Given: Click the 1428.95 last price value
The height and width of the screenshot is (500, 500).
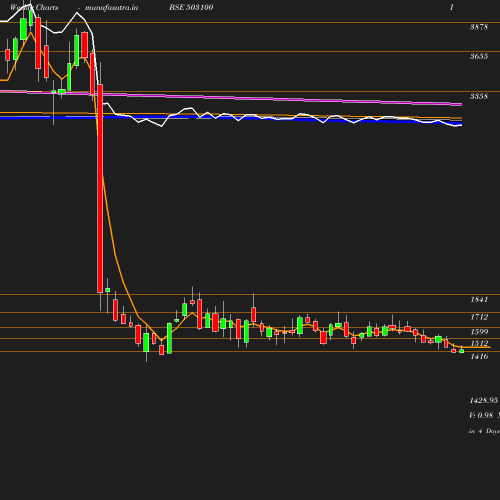Looking at the screenshot, I should (484, 400).
